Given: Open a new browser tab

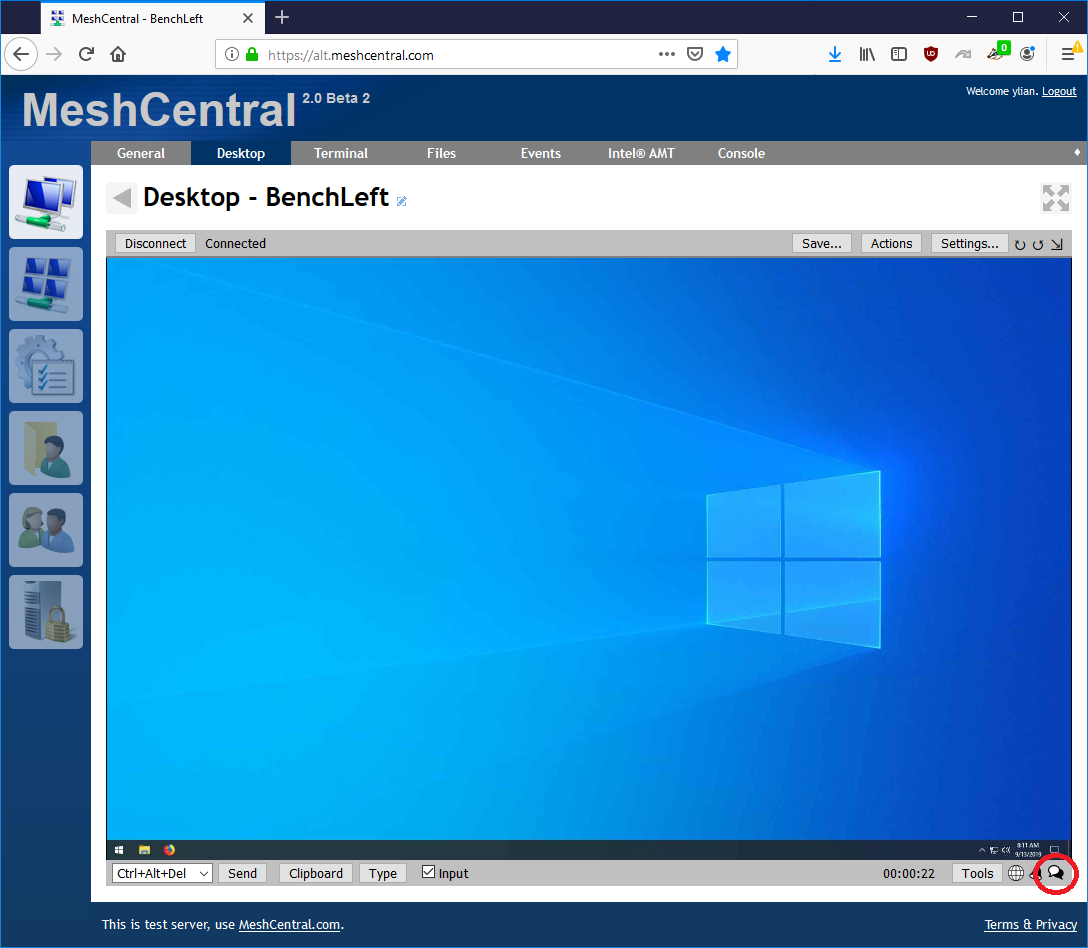Looking at the screenshot, I should (282, 17).
